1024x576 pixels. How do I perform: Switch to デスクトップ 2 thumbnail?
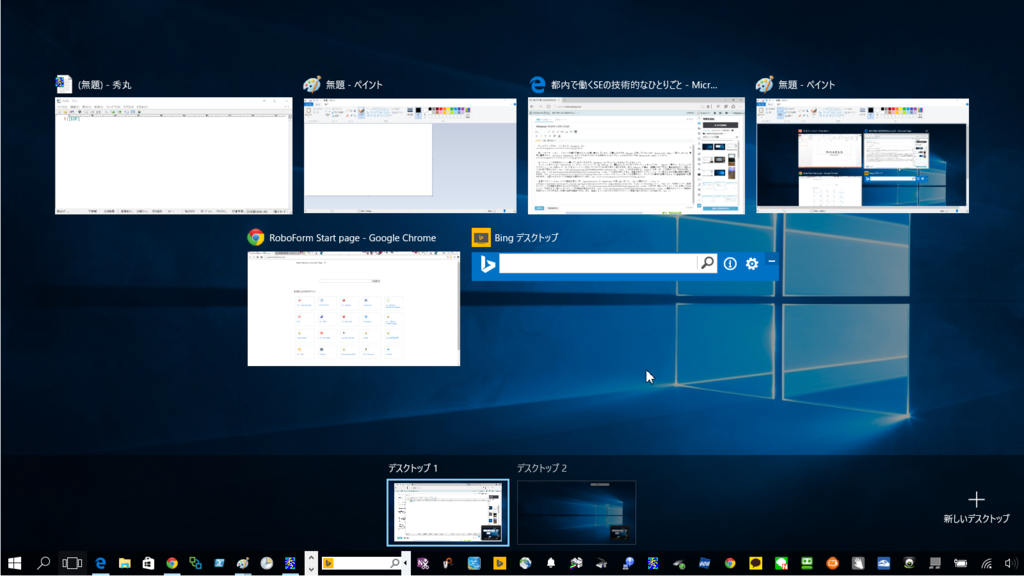[x=577, y=513]
